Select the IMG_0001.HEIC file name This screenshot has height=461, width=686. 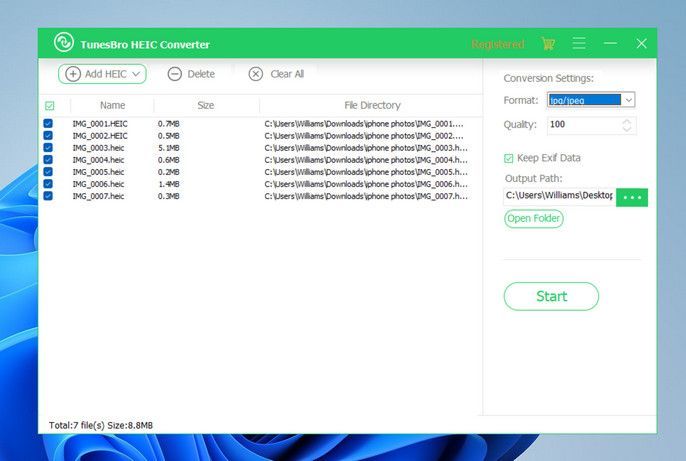click(x=100, y=124)
